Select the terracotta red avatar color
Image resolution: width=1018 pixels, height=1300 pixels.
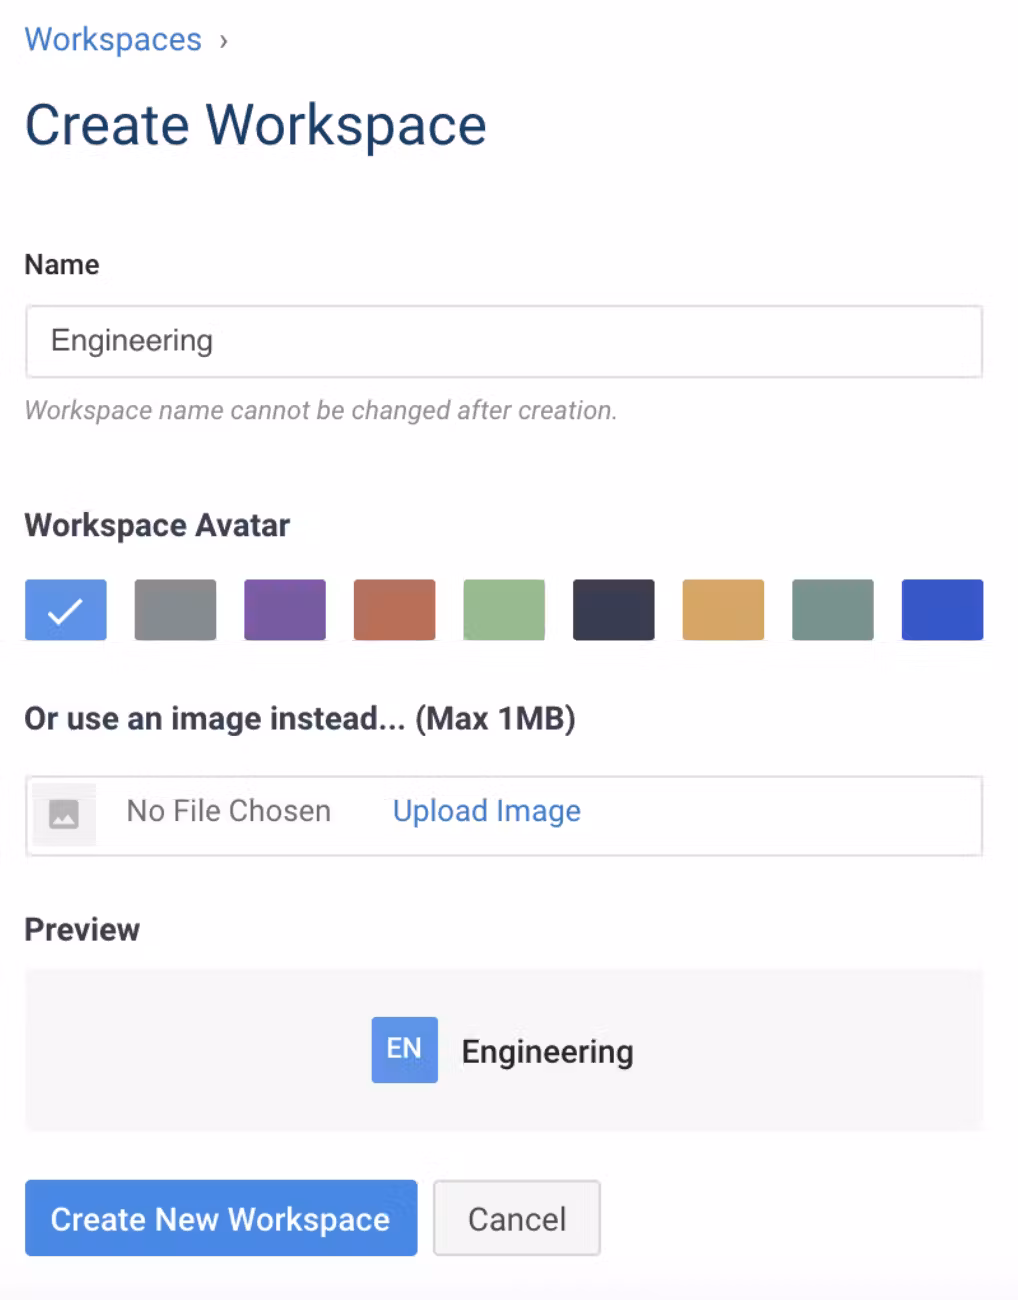pos(394,609)
